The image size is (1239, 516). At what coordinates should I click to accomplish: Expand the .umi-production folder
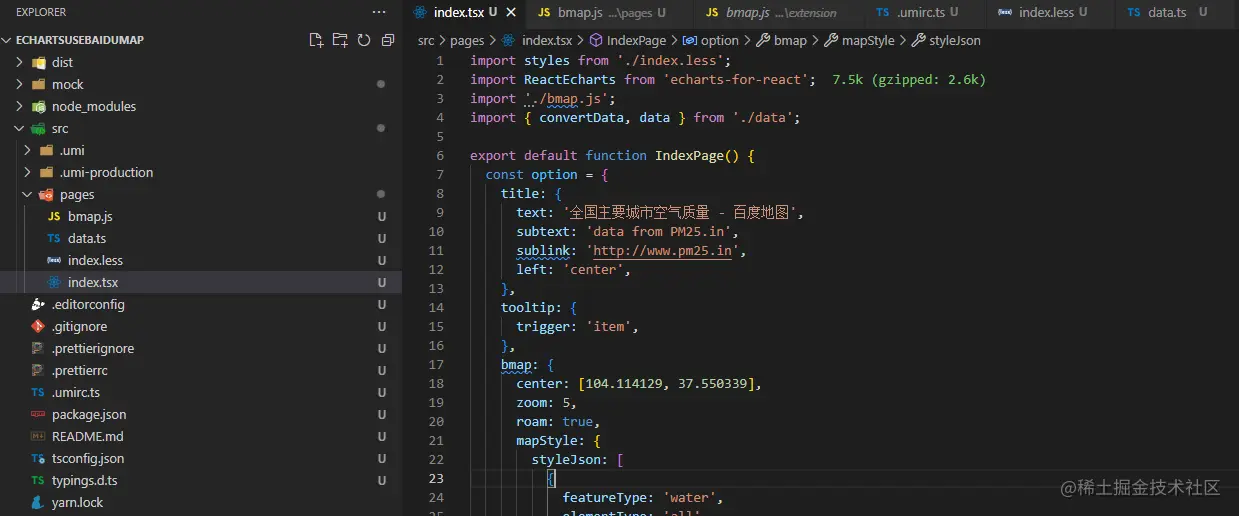click(28, 172)
